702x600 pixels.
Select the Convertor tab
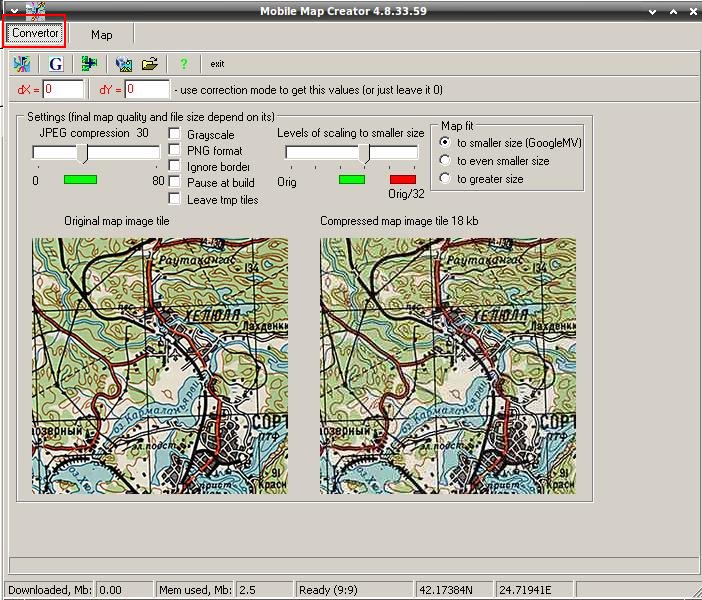click(x=35, y=34)
